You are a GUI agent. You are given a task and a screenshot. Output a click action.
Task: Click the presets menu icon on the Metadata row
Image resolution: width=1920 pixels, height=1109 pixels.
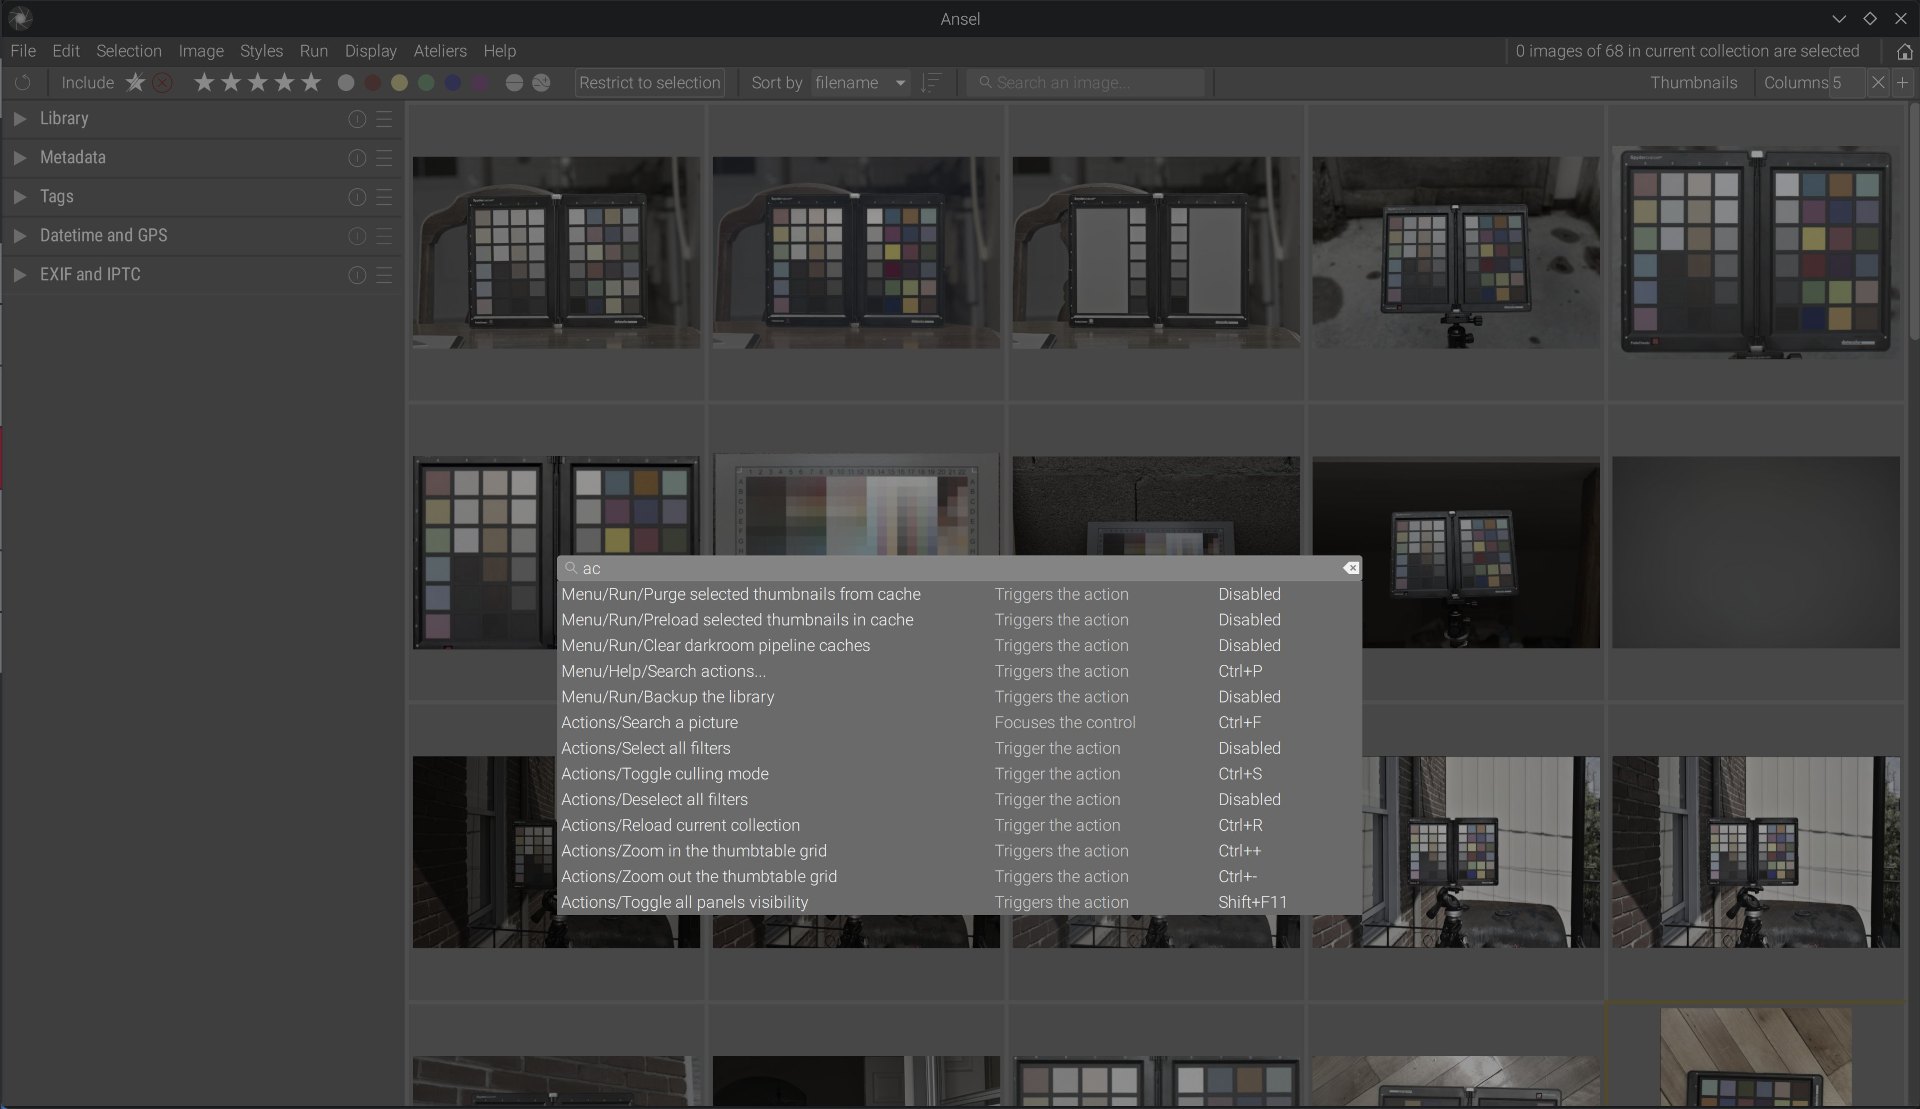pos(384,158)
